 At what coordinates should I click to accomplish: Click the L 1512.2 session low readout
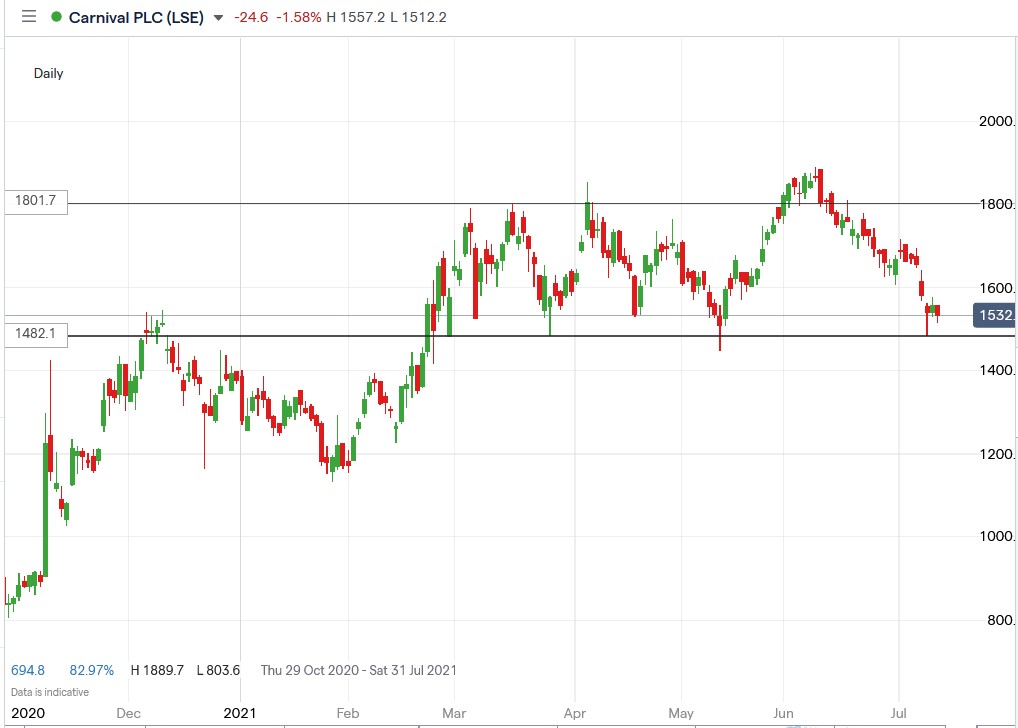point(417,17)
